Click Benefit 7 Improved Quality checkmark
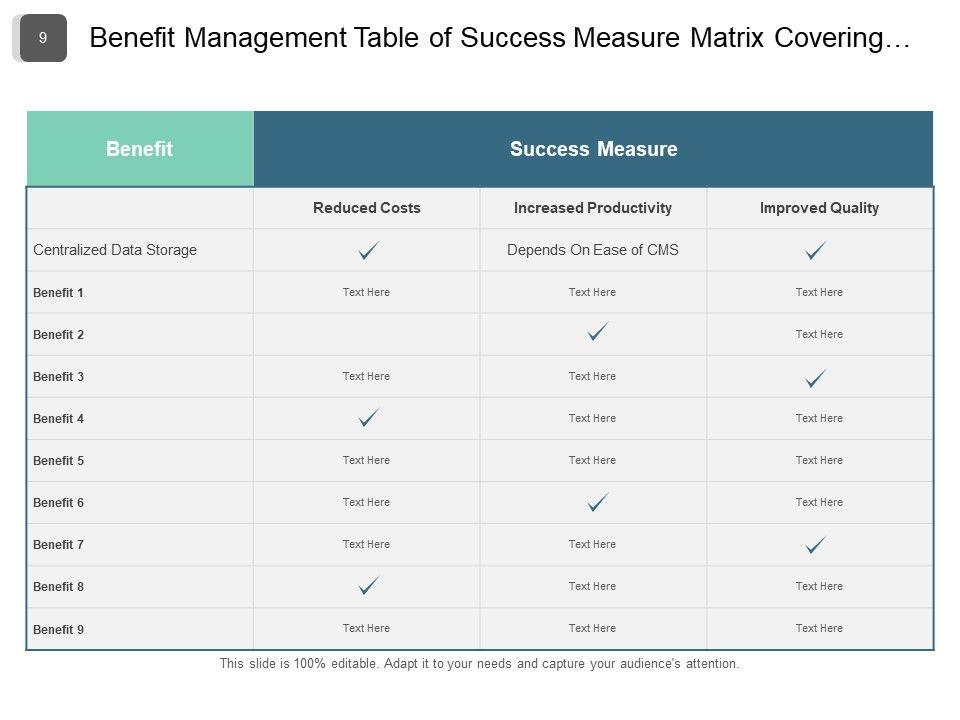 pyautogui.click(x=816, y=545)
